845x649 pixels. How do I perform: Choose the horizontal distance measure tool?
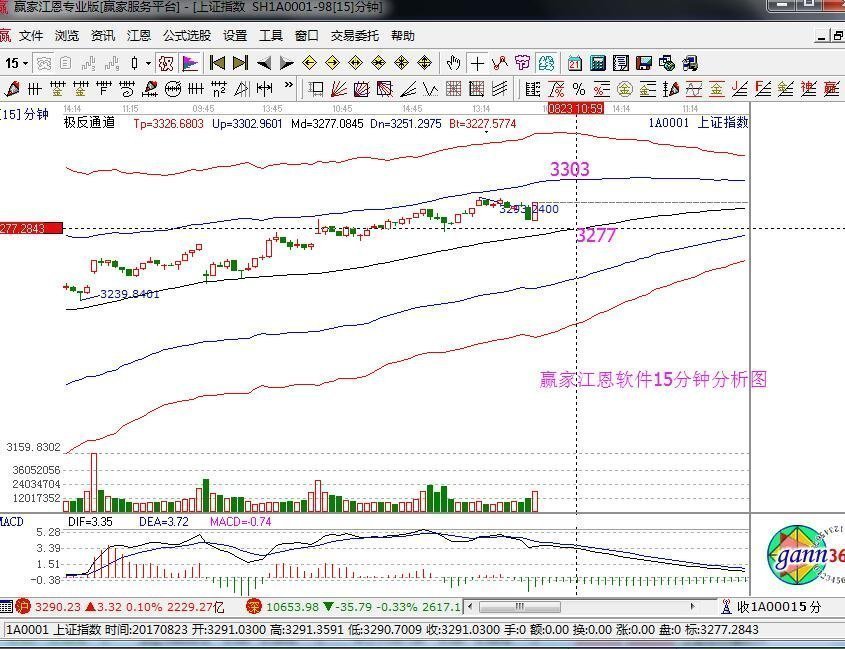pyautogui.click(x=265, y=89)
